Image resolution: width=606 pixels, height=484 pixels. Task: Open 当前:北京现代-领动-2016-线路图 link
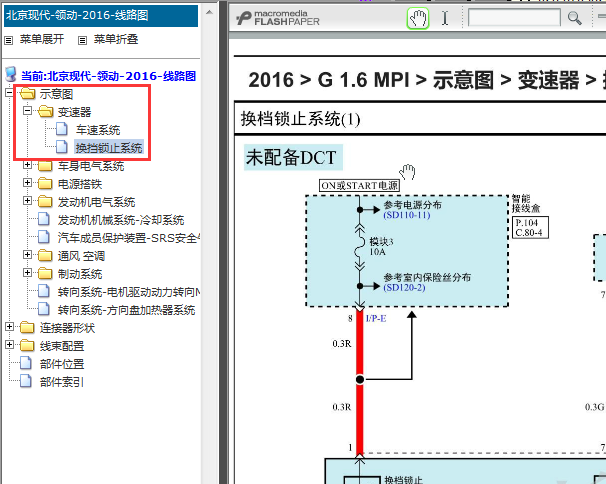click(x=108, y=76)
